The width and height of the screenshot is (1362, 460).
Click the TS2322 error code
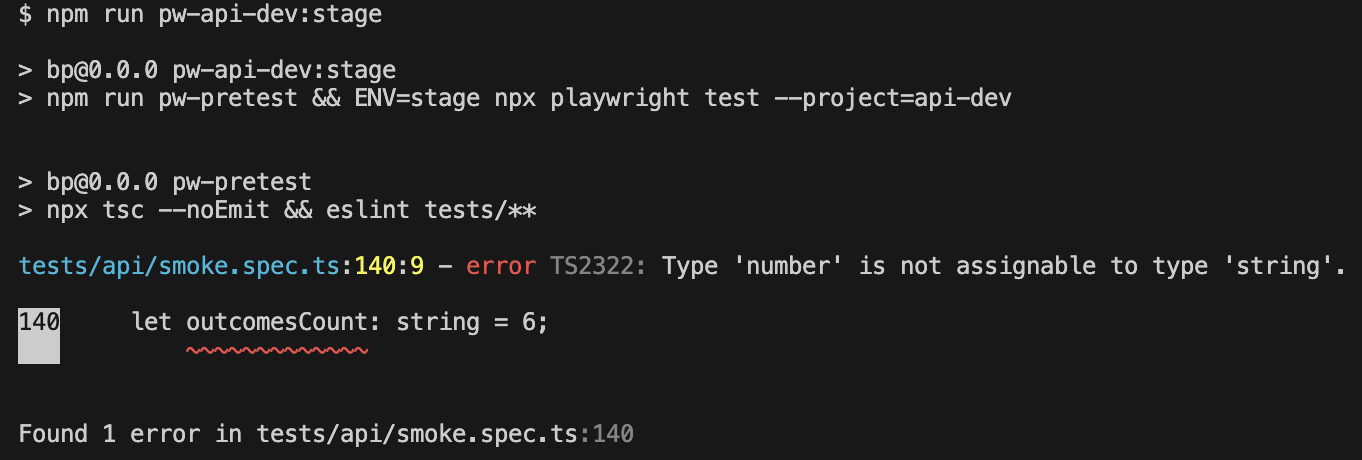point(599,266)
